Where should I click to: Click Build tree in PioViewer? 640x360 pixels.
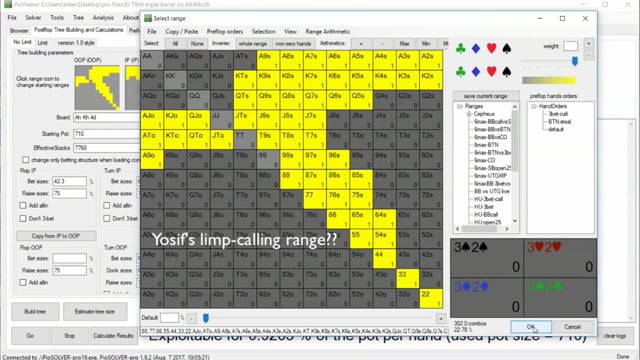[35, 311]
